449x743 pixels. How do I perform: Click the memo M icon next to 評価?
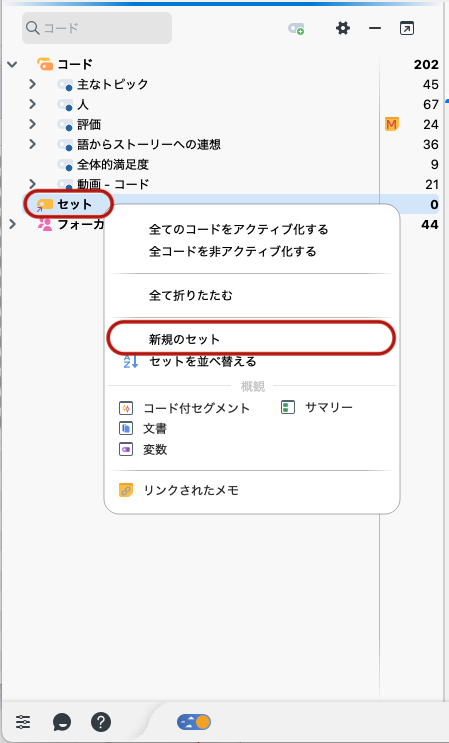click(391, 125)
